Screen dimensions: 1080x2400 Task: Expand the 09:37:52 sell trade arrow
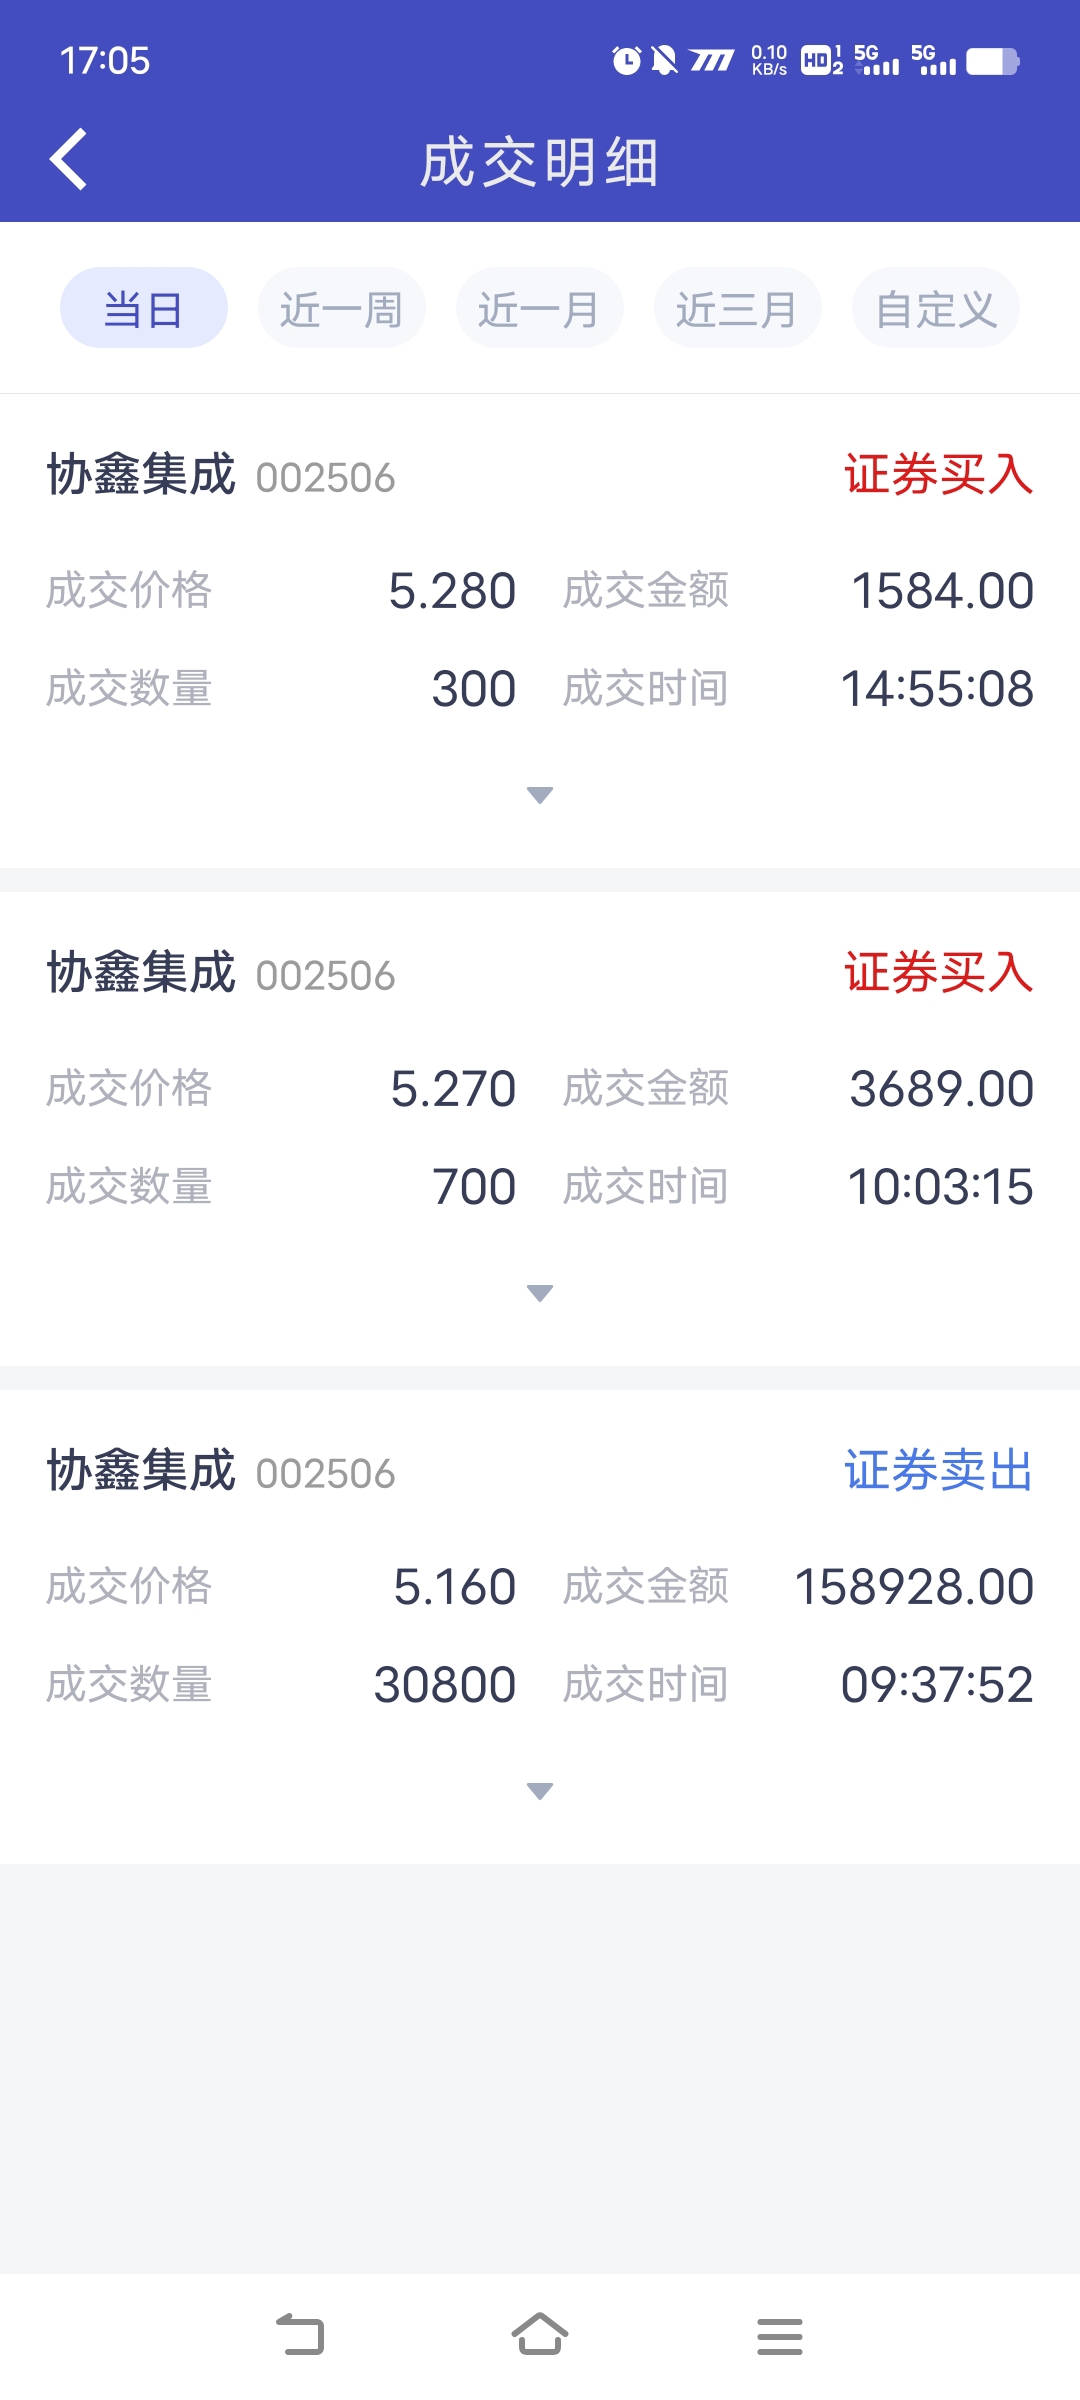(540, 1792)
